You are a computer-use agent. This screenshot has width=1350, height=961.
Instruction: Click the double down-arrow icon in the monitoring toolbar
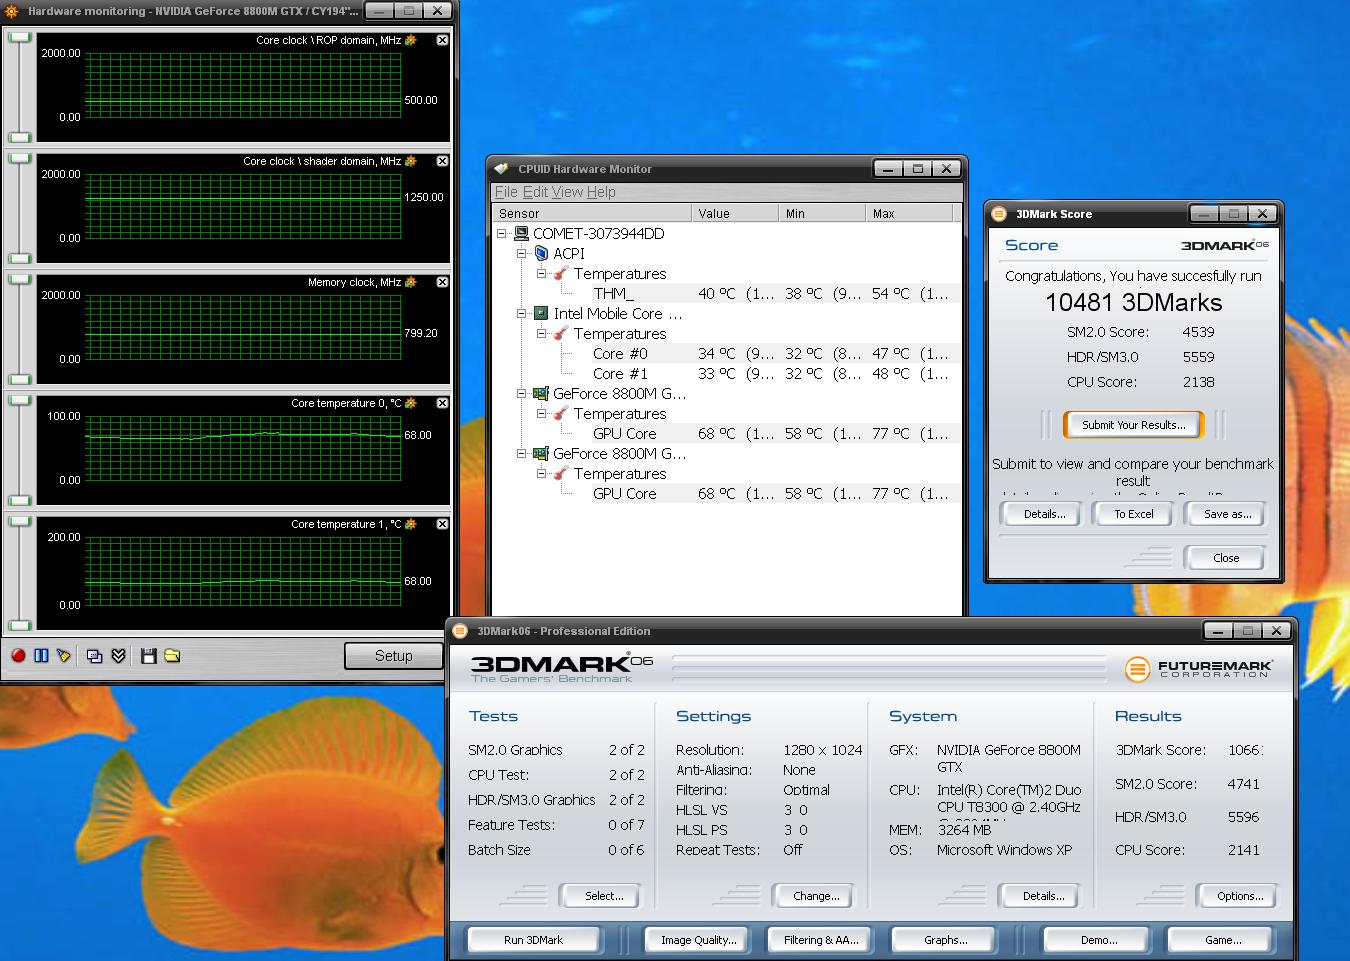[x=118, y=656]
